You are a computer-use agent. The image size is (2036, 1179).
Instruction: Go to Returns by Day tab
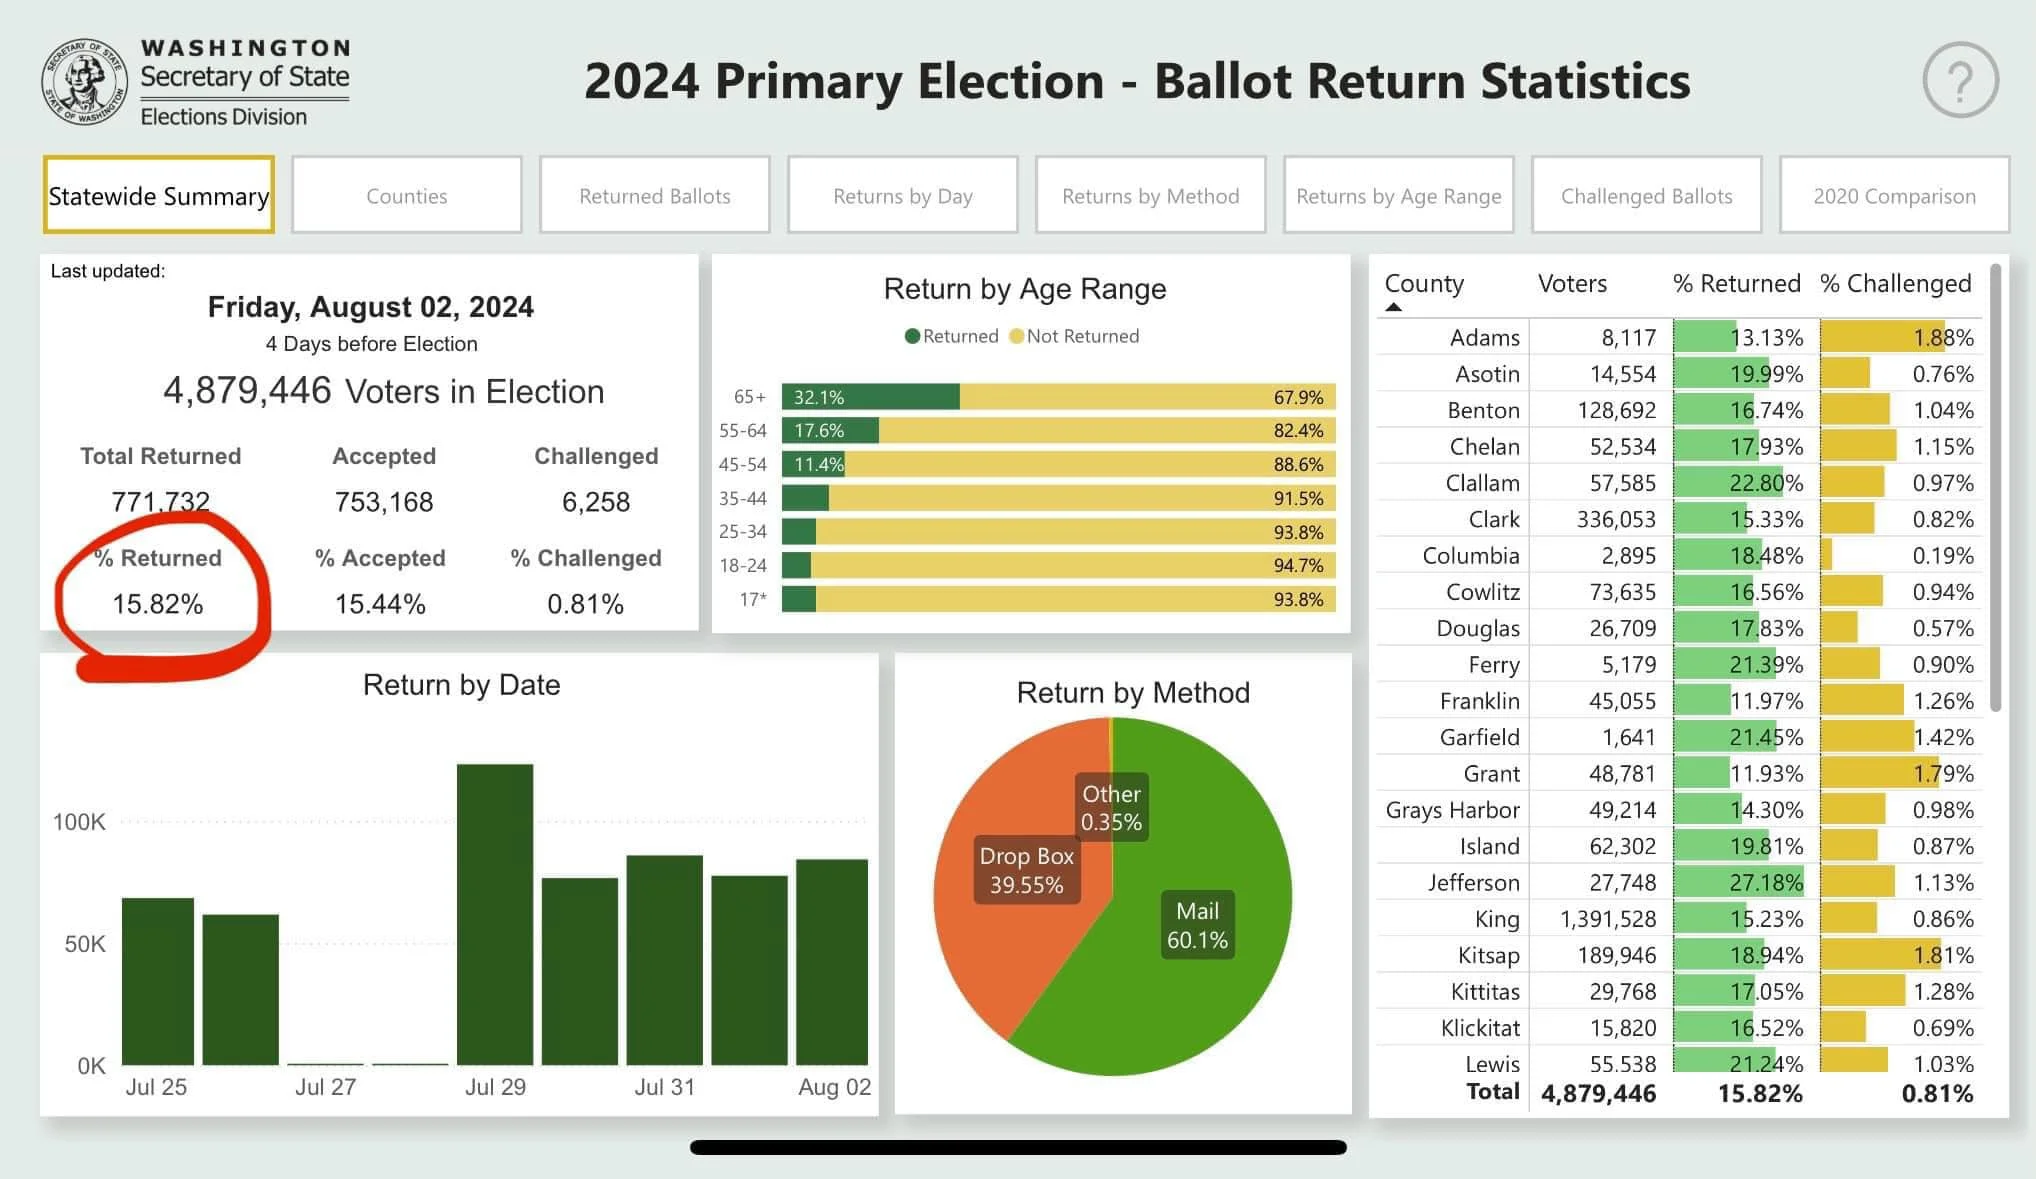903,195
